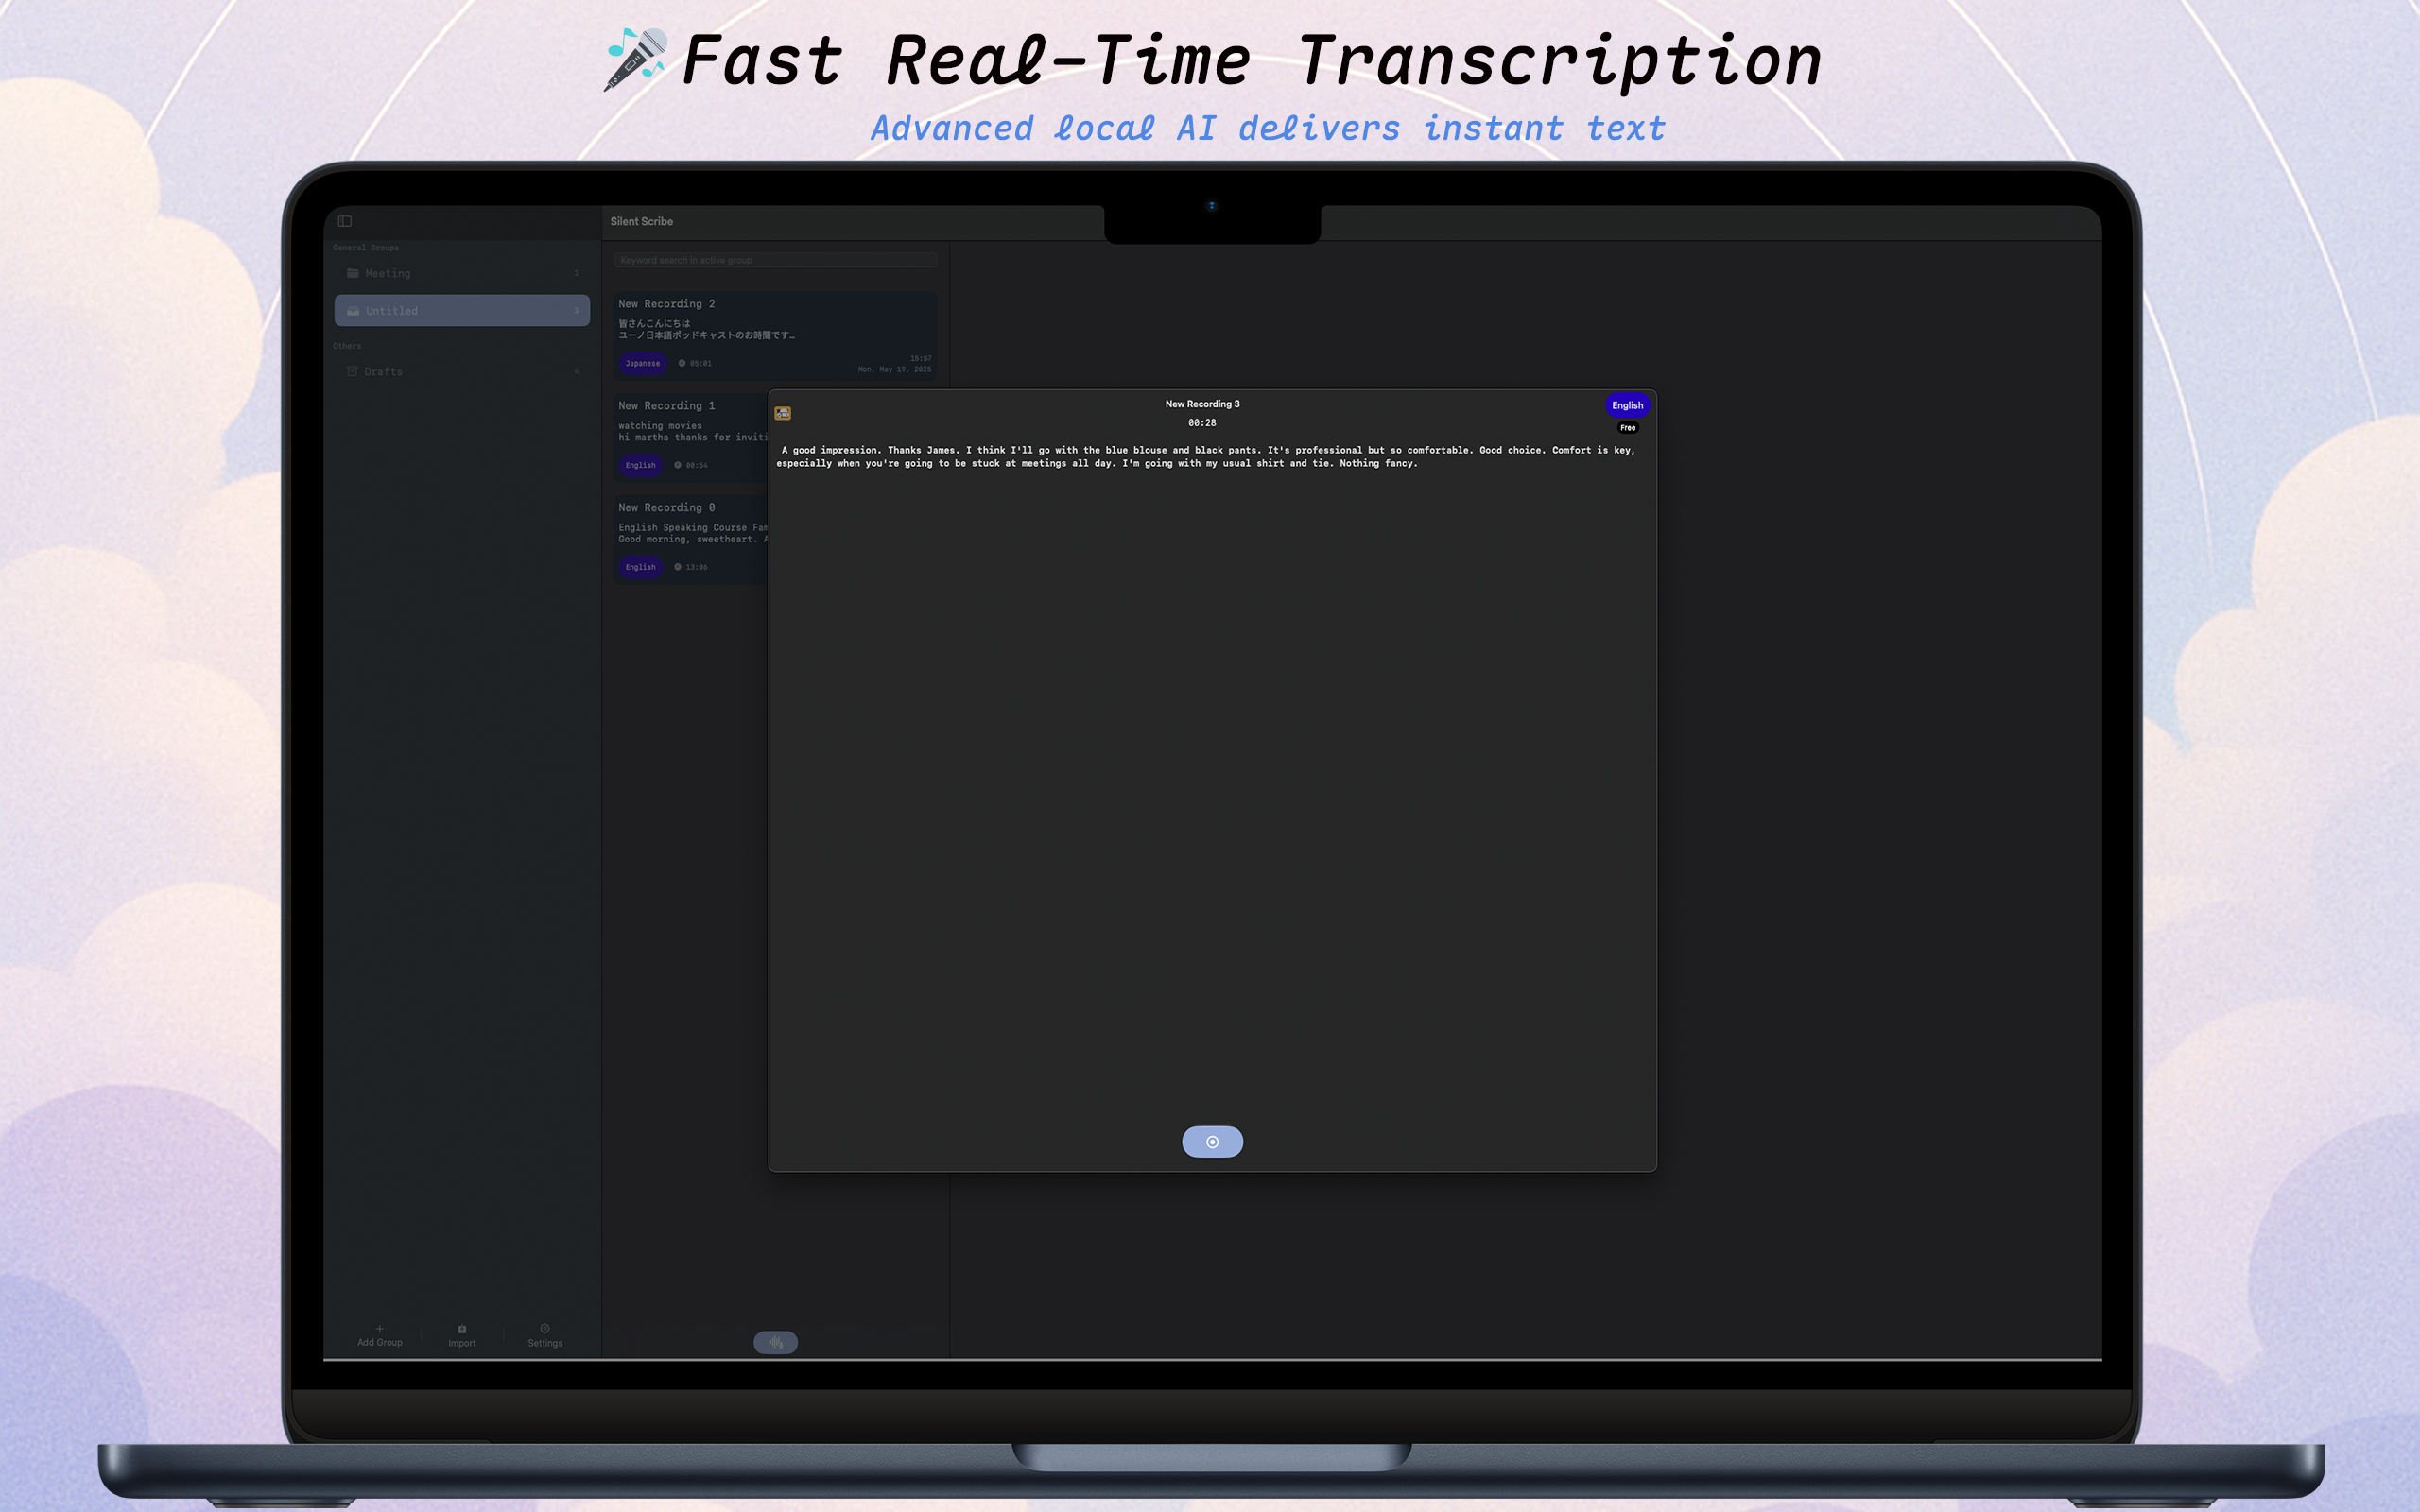
Task: Click the Japanese language tag
Action: (x=642, y=363)
